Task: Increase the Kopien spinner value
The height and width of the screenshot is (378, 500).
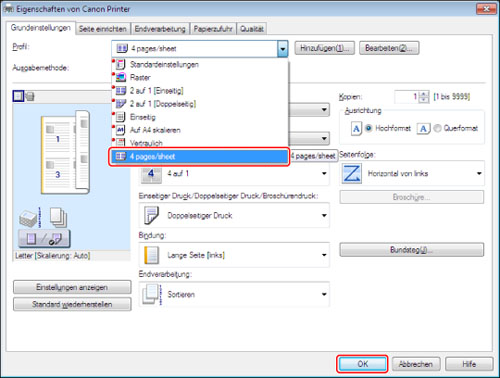Action: 424,94
